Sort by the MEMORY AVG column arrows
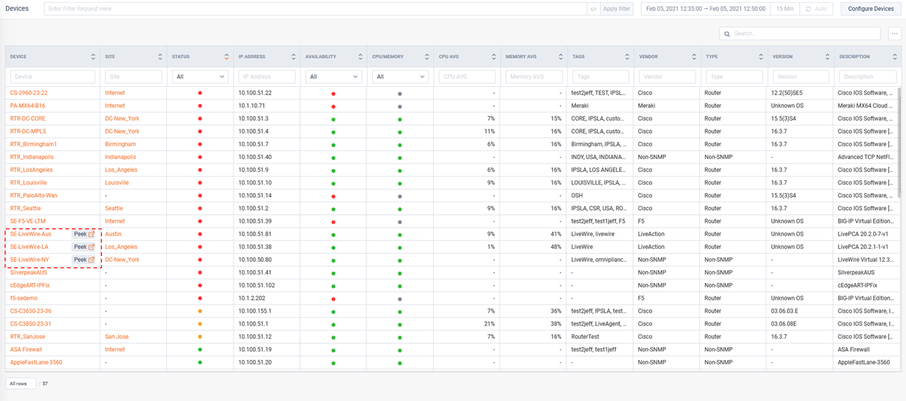Screen dimensions: 906x401 (x=560, y=57)
